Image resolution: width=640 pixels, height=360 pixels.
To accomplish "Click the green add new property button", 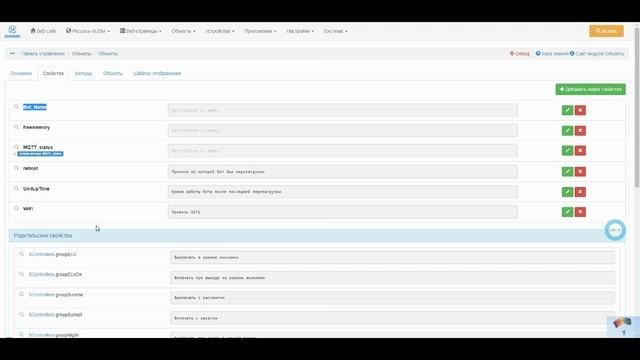I will pos(590,89).
